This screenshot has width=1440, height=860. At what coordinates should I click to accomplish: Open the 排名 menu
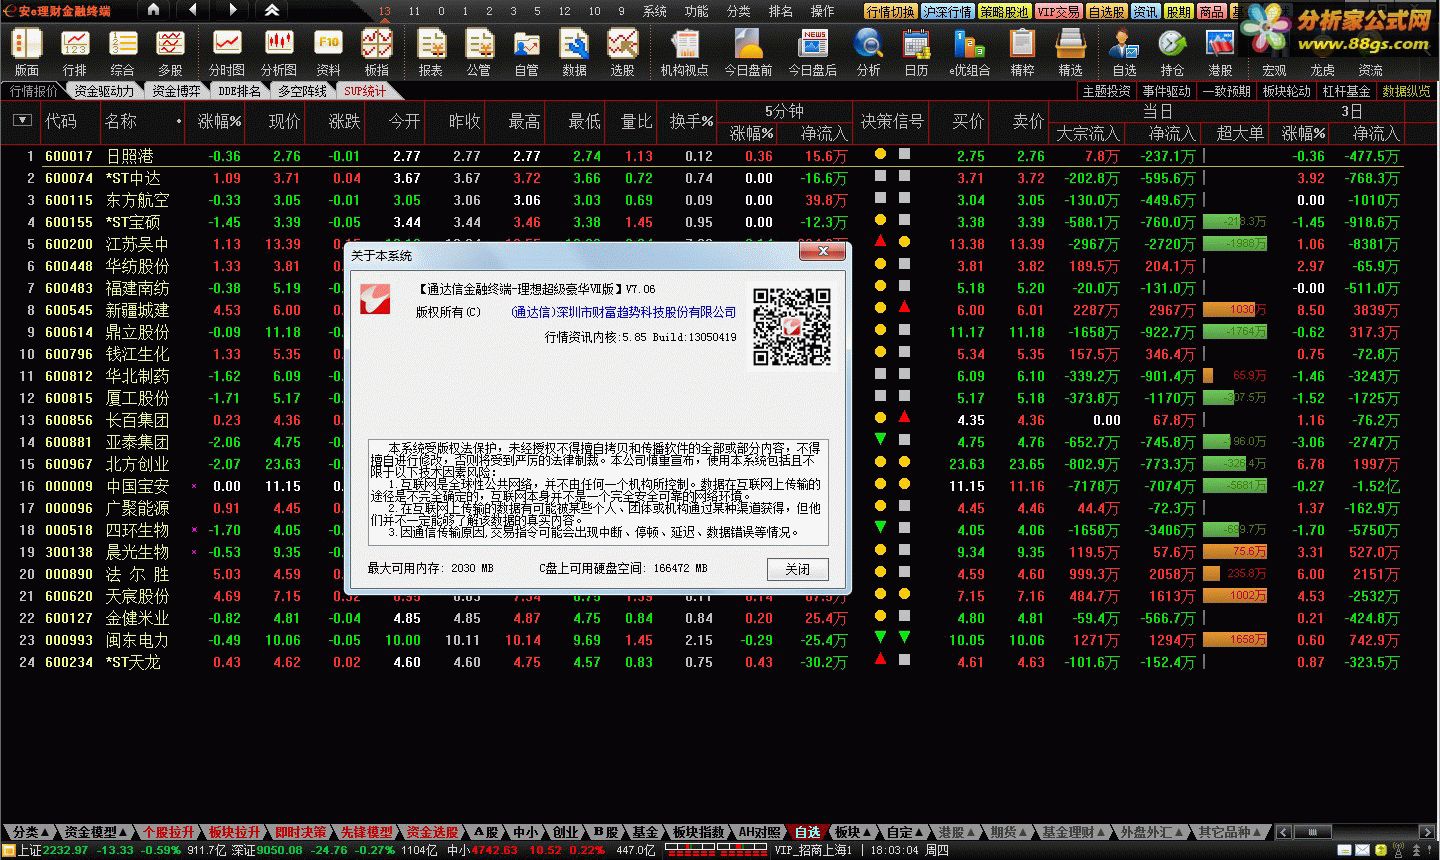click(x=780, y=11)
